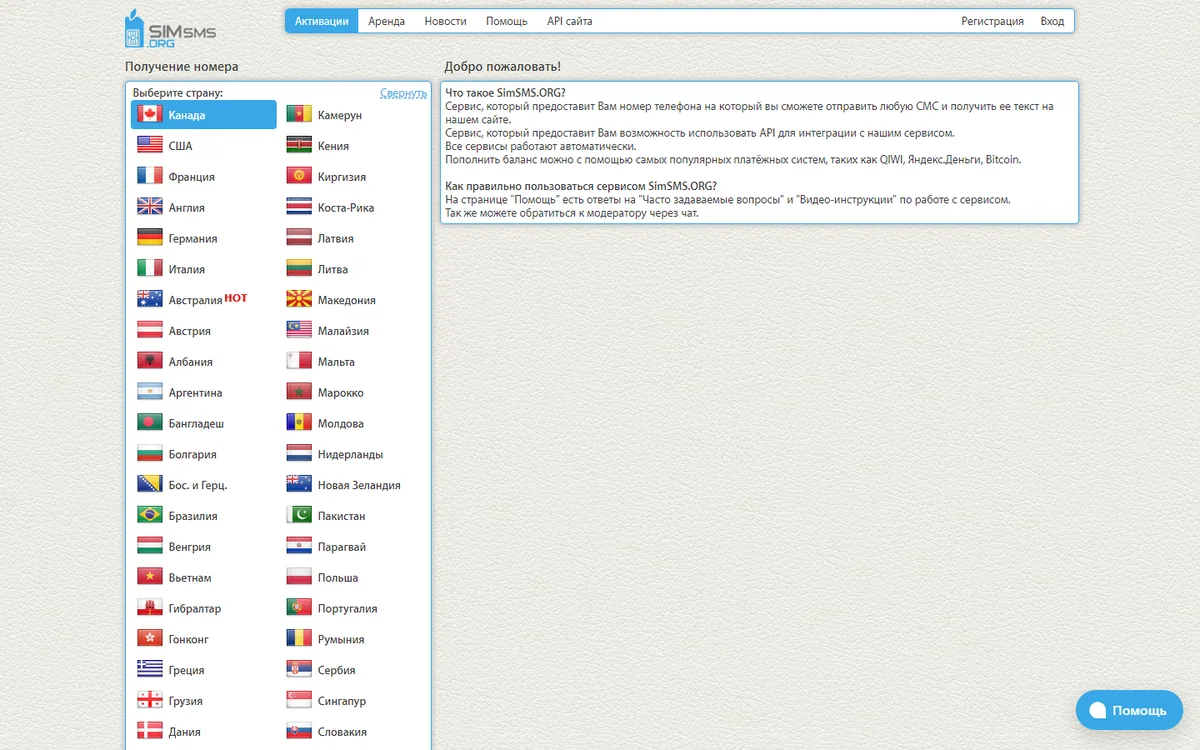
Task: Collapse country list via Свернуть link
Action: (x=403, y=93)
